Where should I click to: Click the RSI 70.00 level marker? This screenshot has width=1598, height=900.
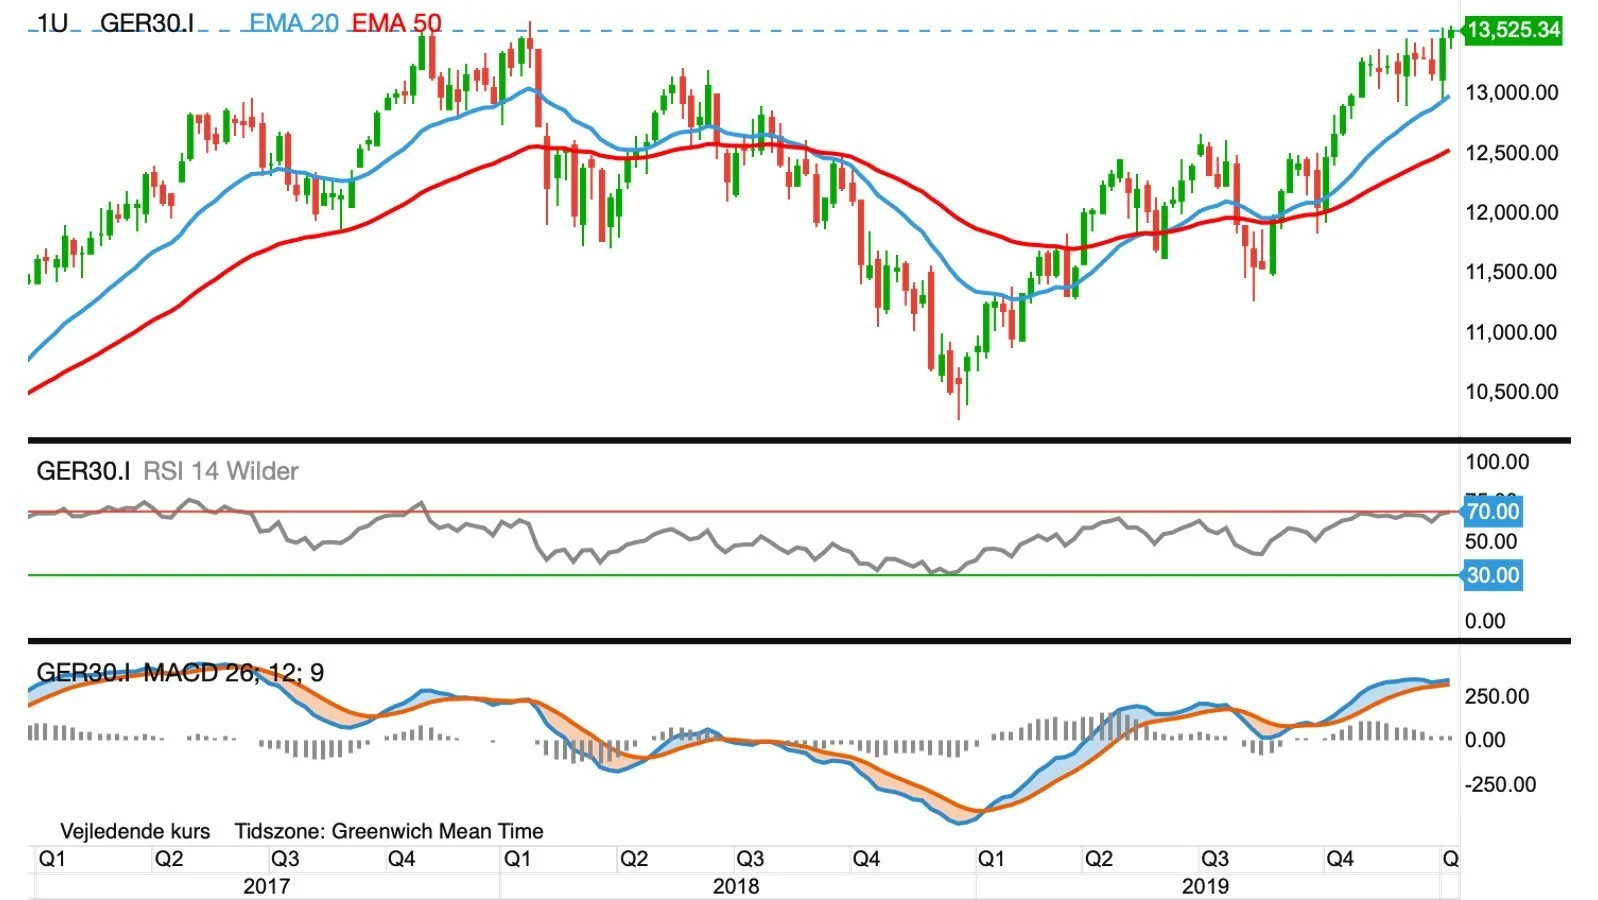tap(1492, 512)
